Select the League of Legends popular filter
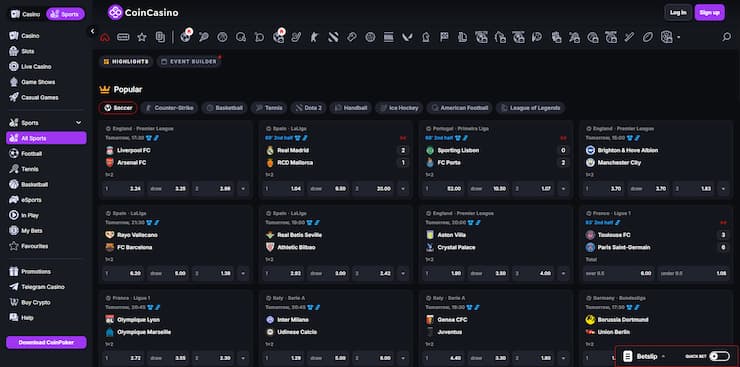Viewport: 740px width, 367px height. click(x=530, y=108)
